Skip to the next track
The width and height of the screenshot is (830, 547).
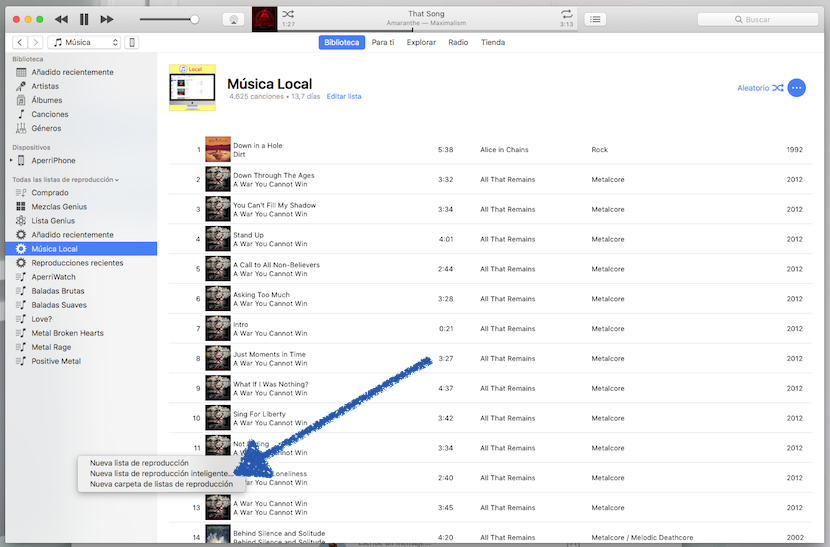(108, 19)
